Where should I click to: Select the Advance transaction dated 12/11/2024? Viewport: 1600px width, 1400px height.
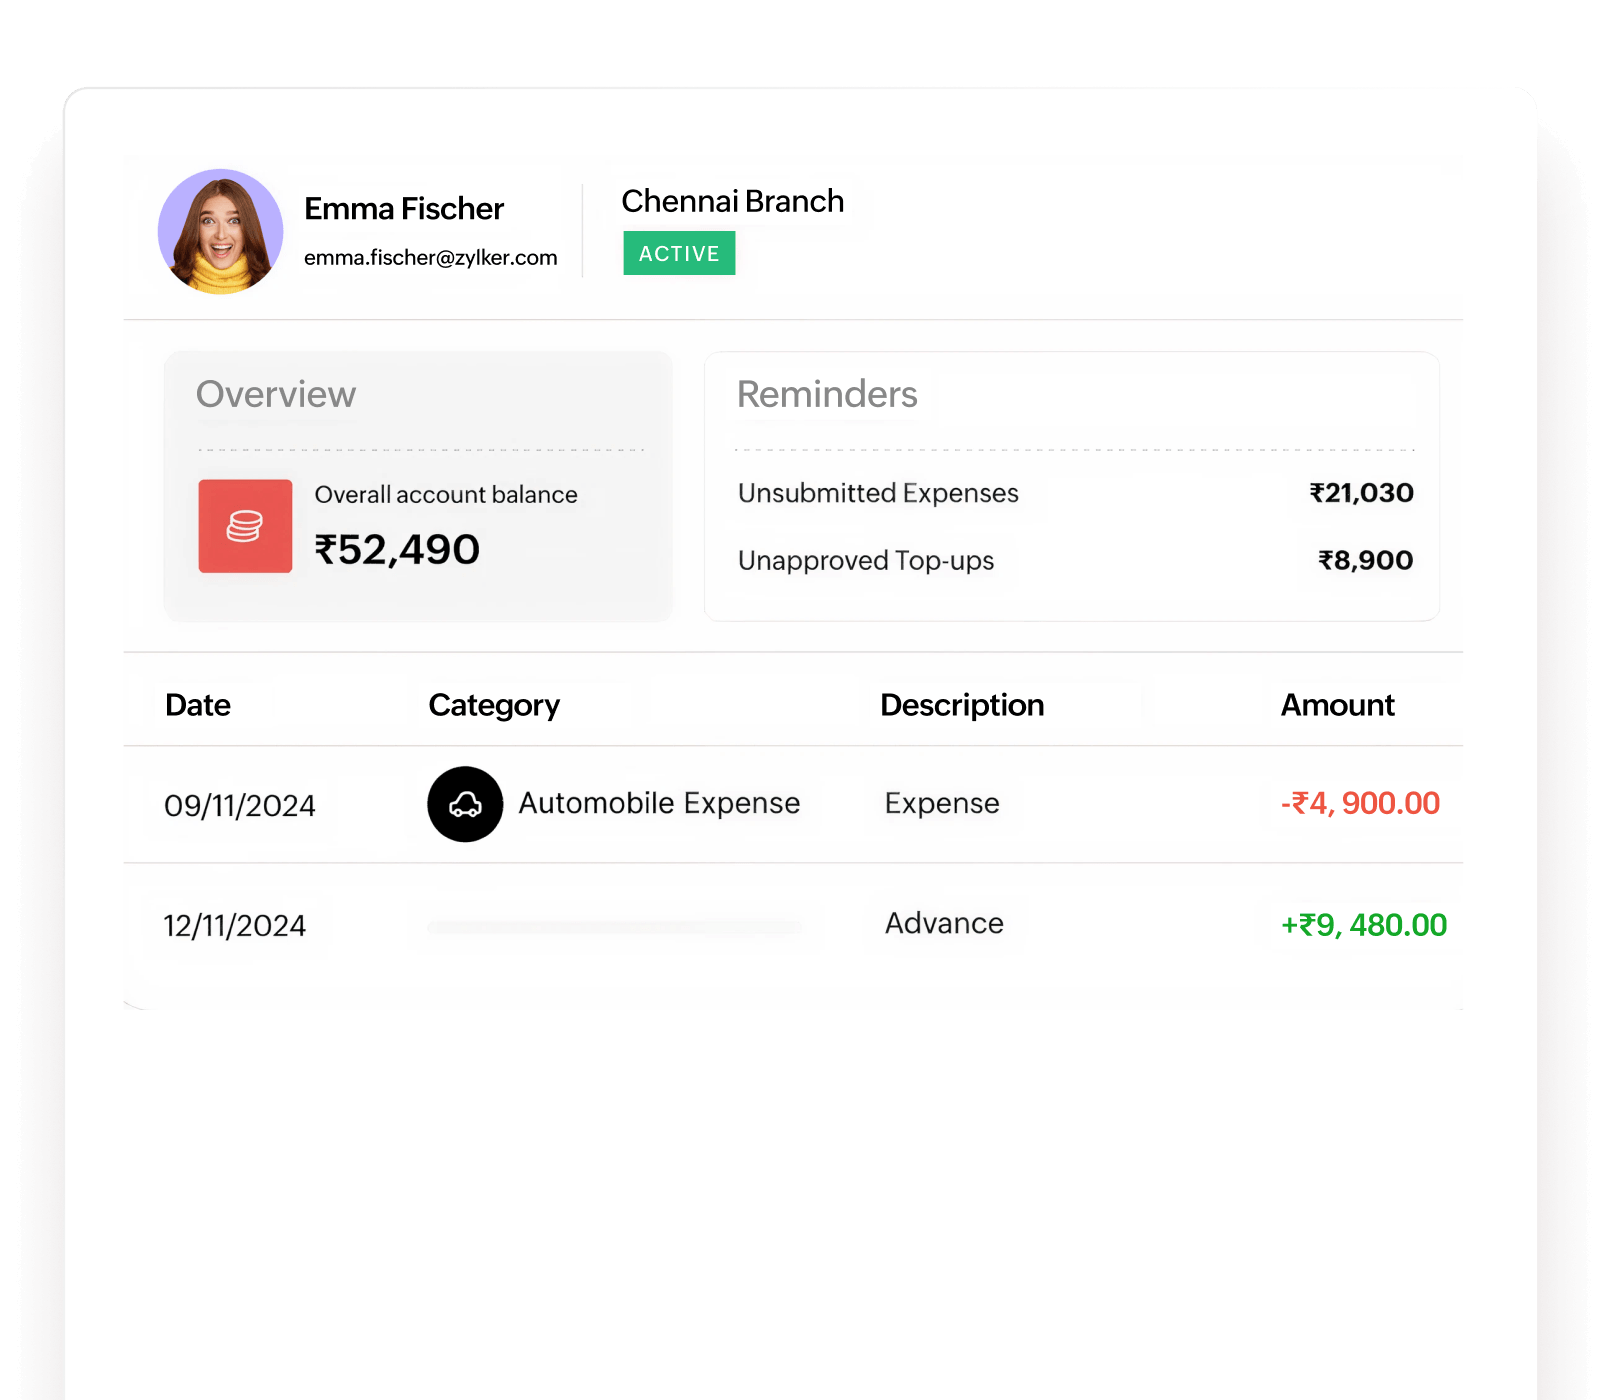(x=944, y=924)
